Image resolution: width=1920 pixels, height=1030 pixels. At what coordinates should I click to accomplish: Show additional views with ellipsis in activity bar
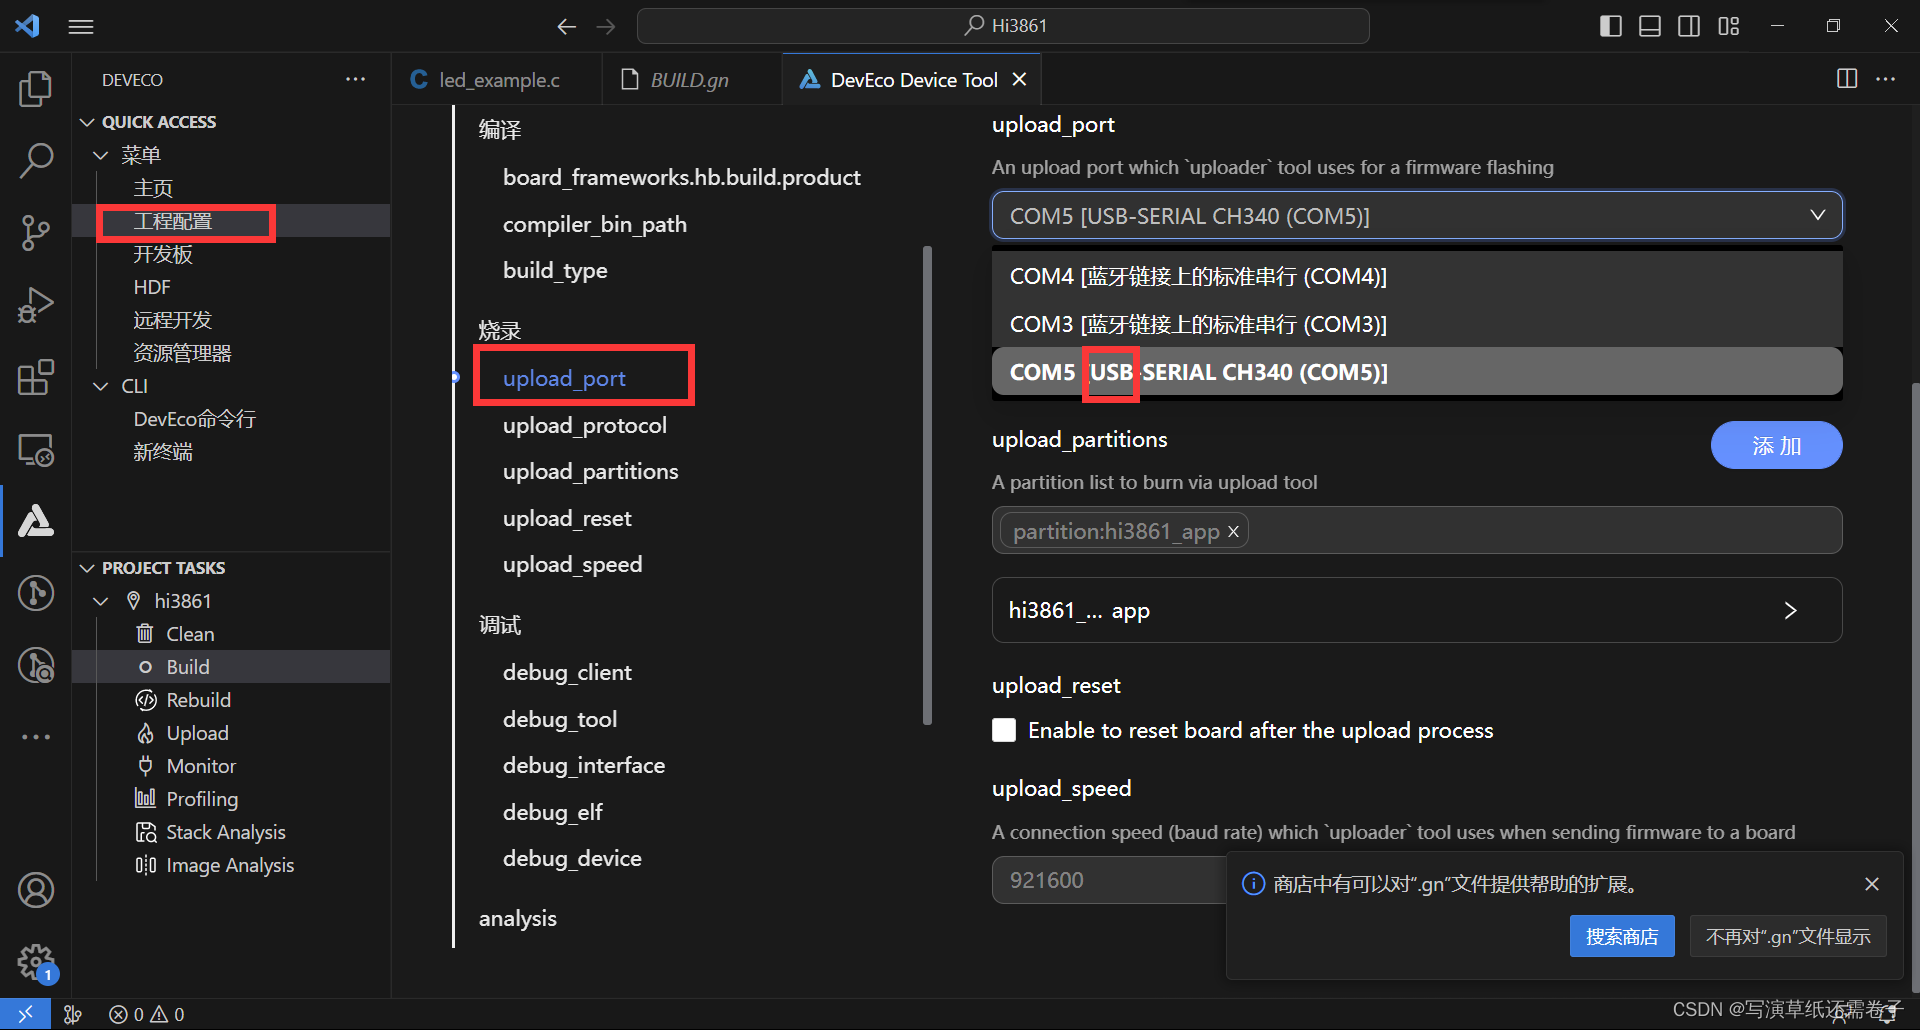pyautogui.click(x=36, y=737)
